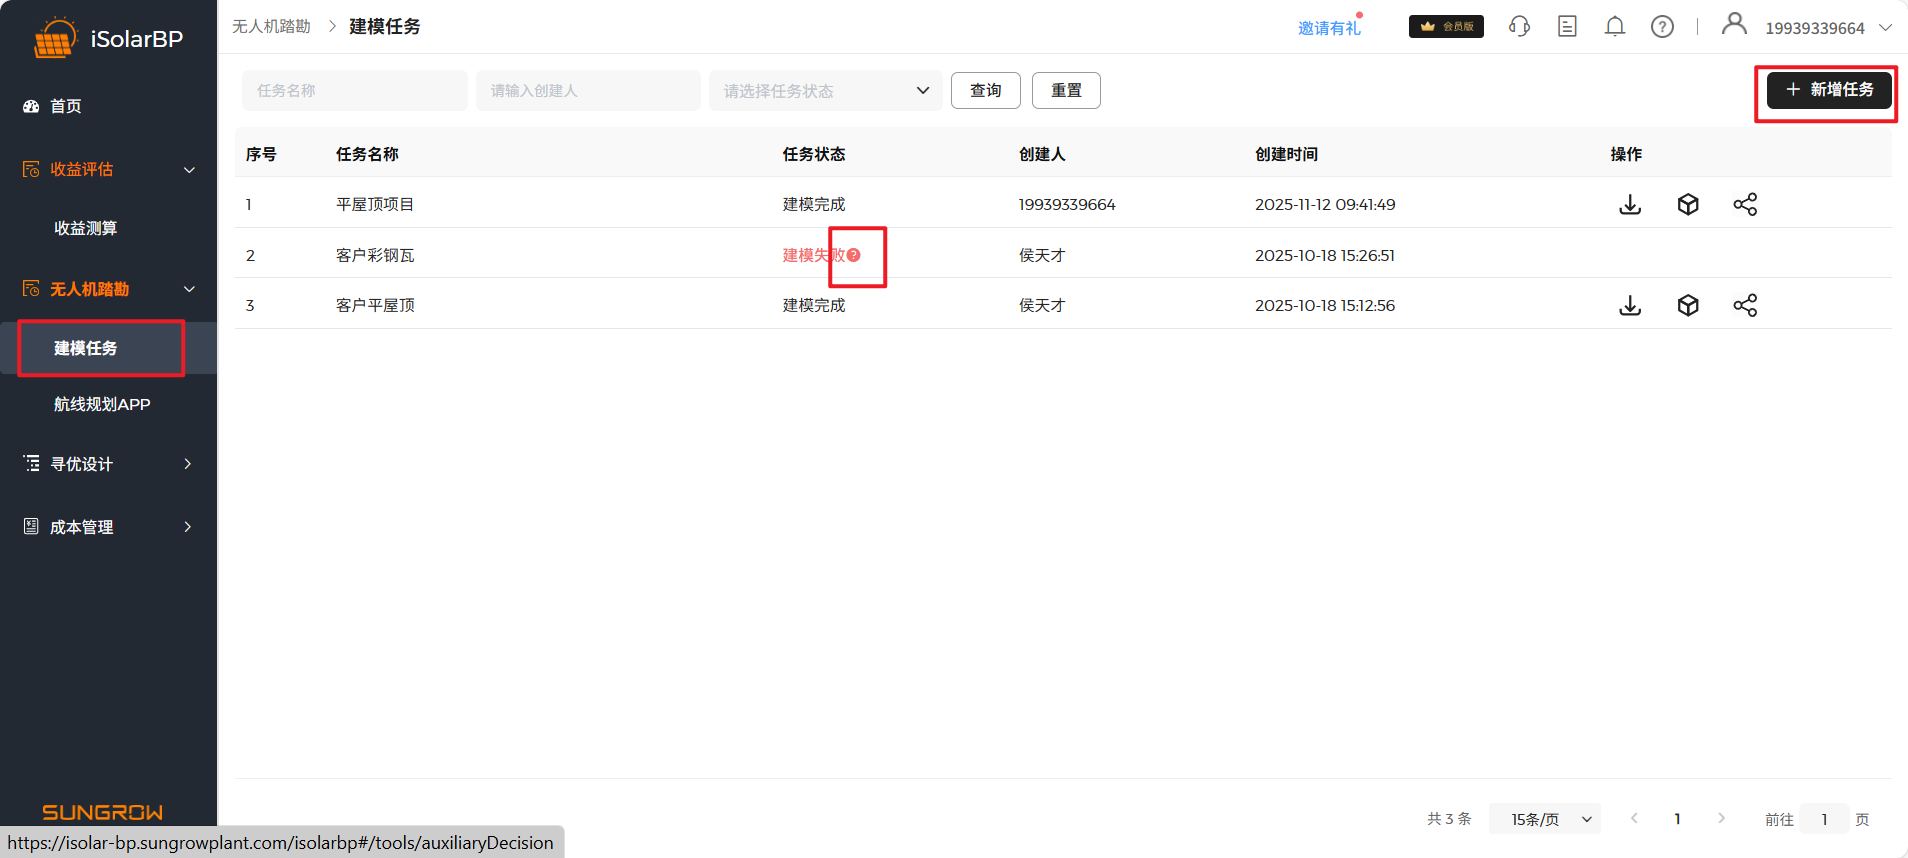Open 3D model view for 客户平屋顶

coord(1688,306)
